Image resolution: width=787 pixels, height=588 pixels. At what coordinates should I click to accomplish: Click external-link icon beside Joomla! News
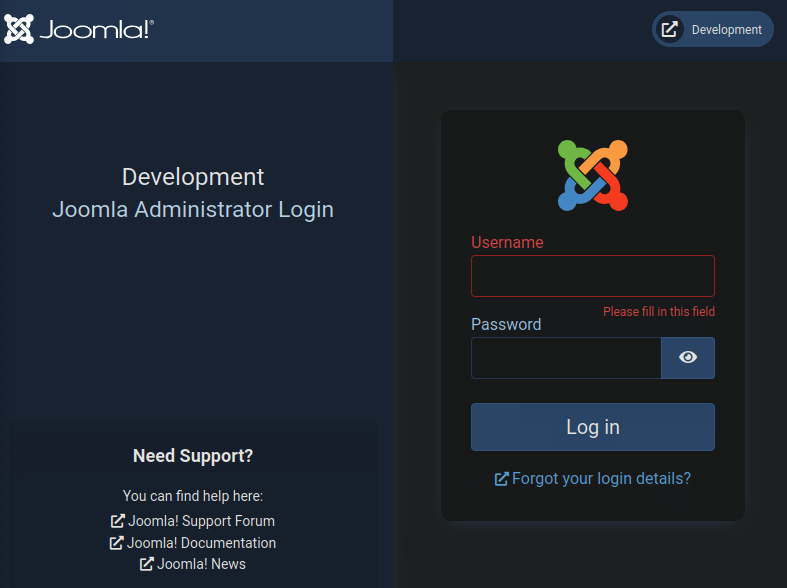[147, 564]
